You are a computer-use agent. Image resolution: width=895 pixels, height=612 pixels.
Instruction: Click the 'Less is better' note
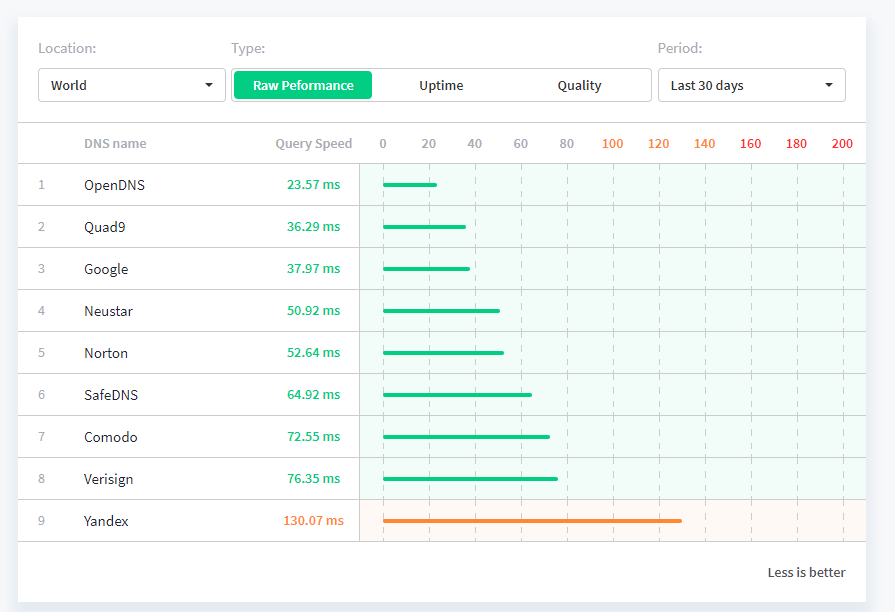[807, 572]
